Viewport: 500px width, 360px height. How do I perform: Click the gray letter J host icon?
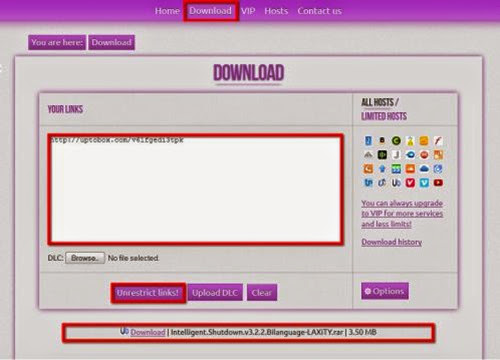pos(396,155)
